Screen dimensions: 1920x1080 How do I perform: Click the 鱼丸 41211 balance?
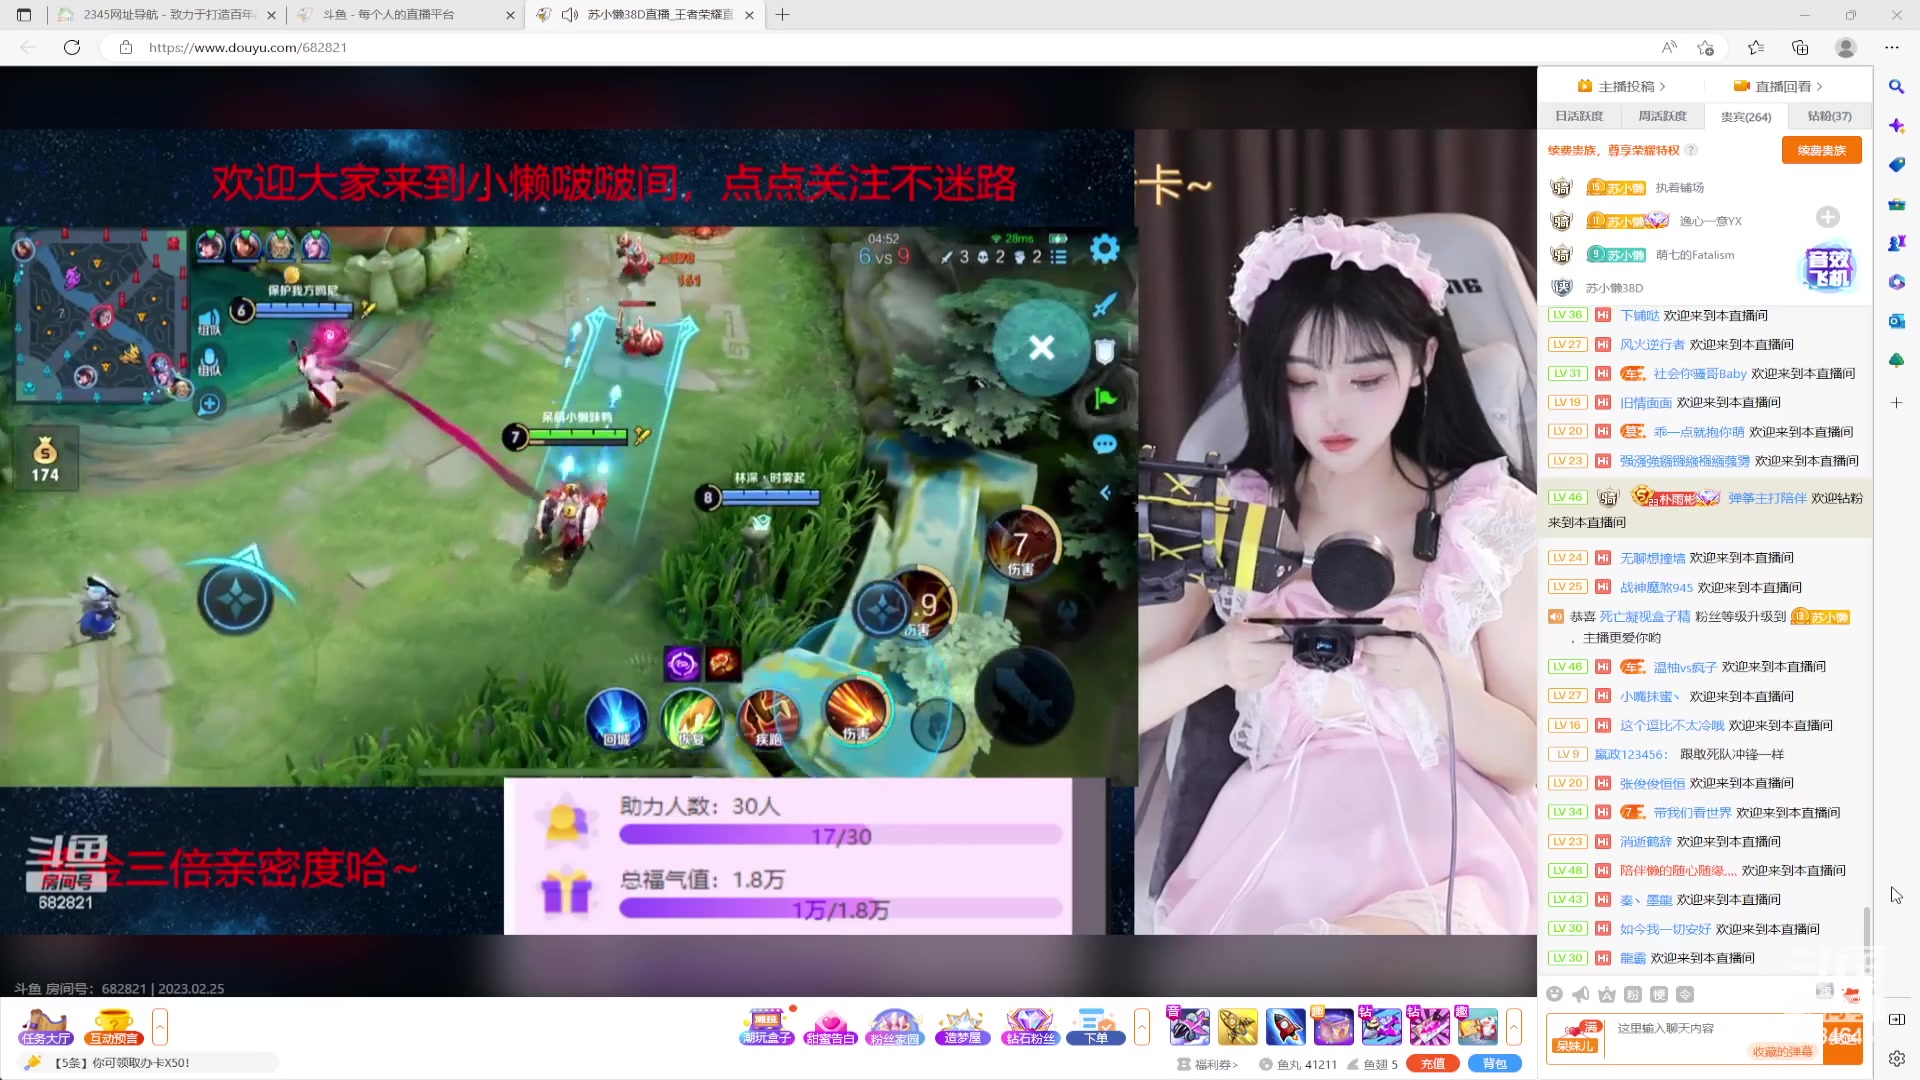[1298, 1064]
